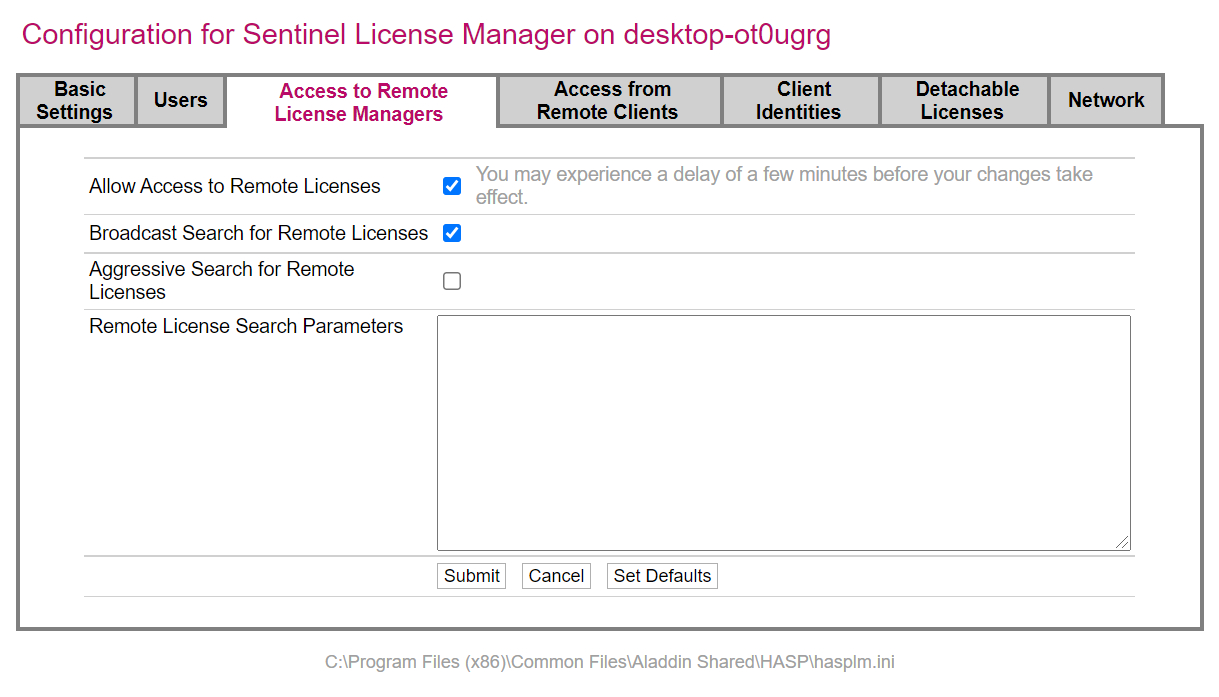
Task: Click the Remote License Search Parameters label
Action: tap(246, 327)
